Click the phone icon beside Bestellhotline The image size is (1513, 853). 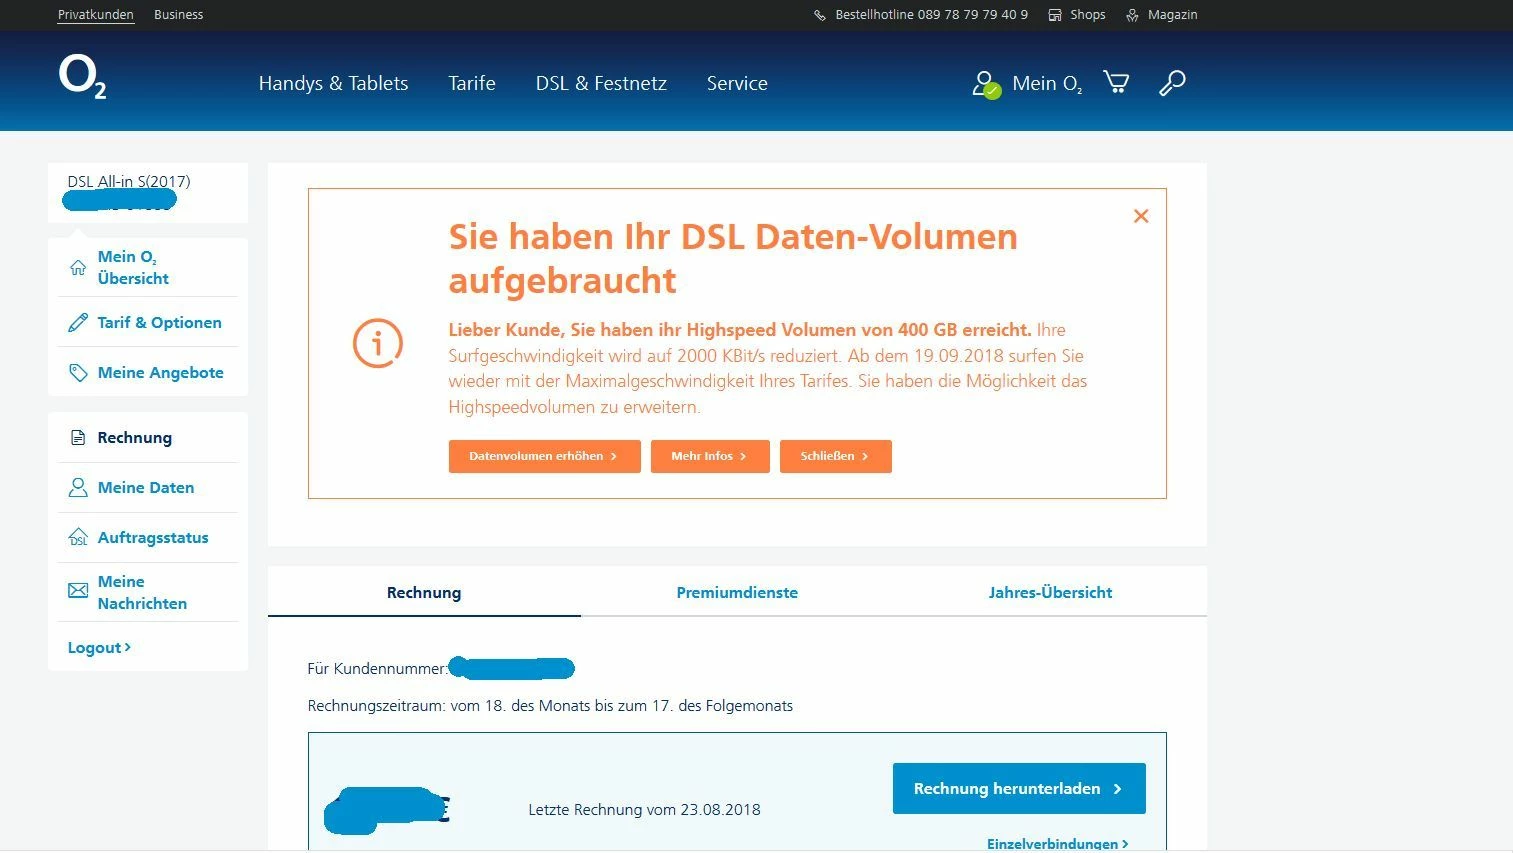(820, 15)
